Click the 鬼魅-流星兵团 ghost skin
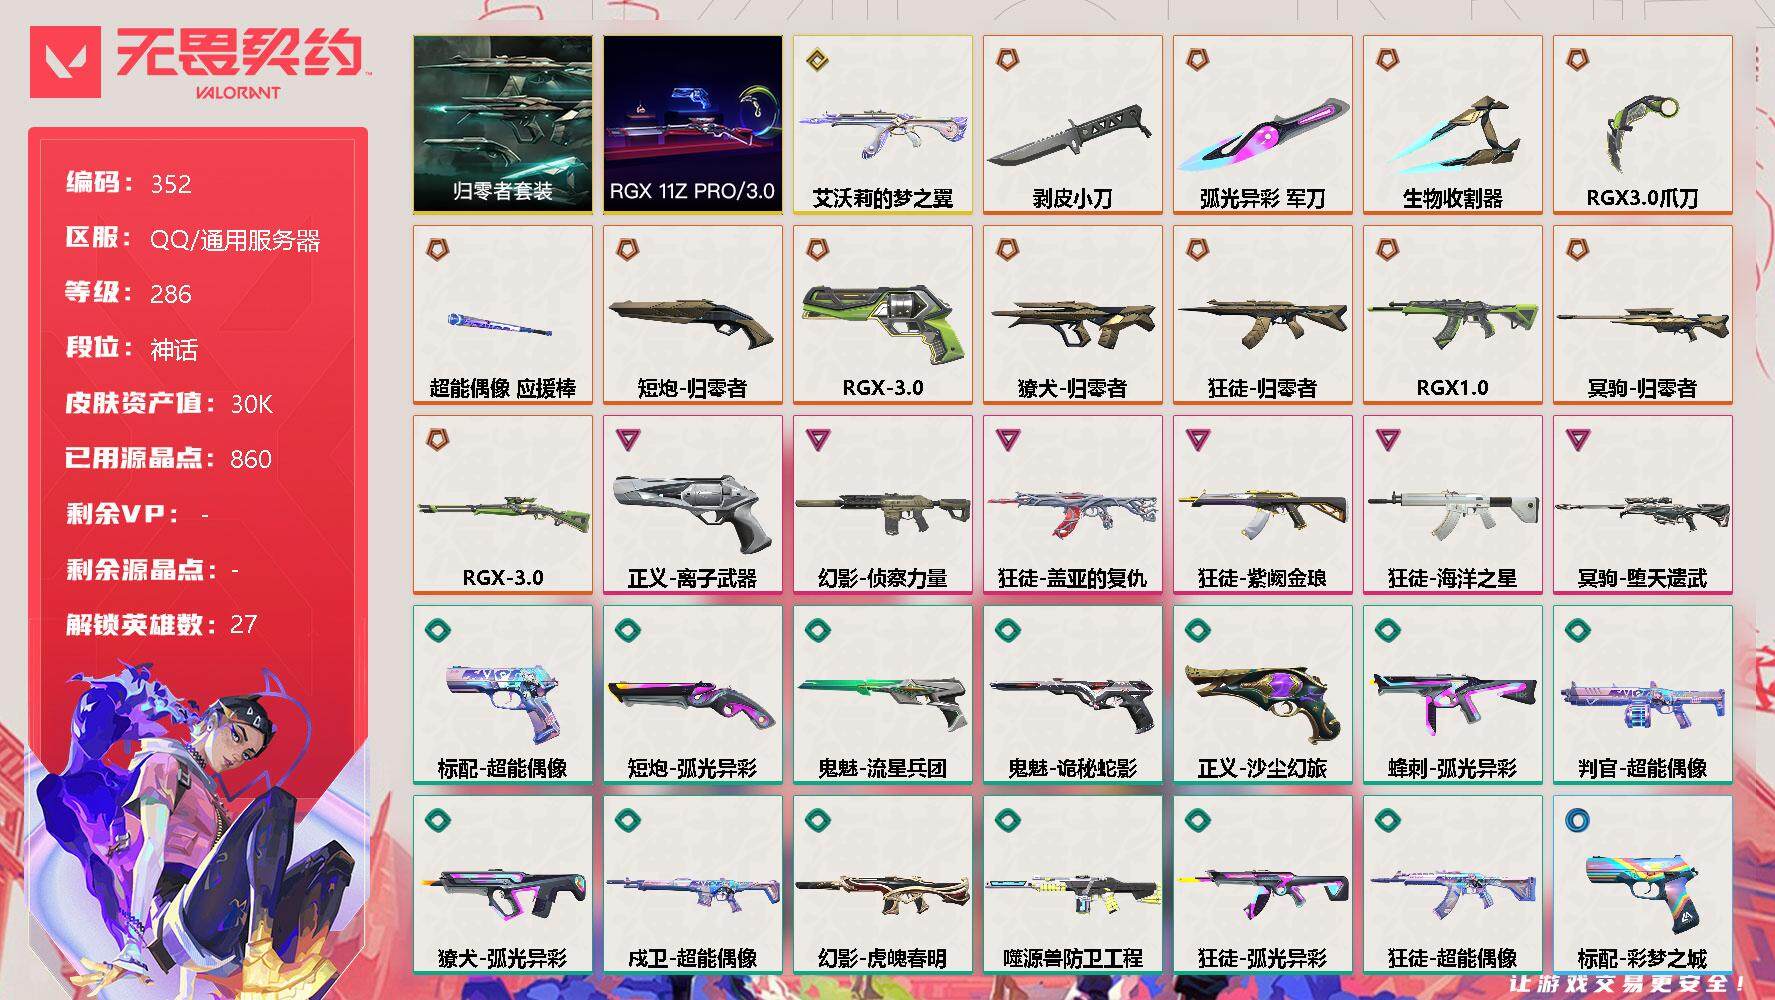Viewport: 1775px width, 1000px height. point(883,694)
